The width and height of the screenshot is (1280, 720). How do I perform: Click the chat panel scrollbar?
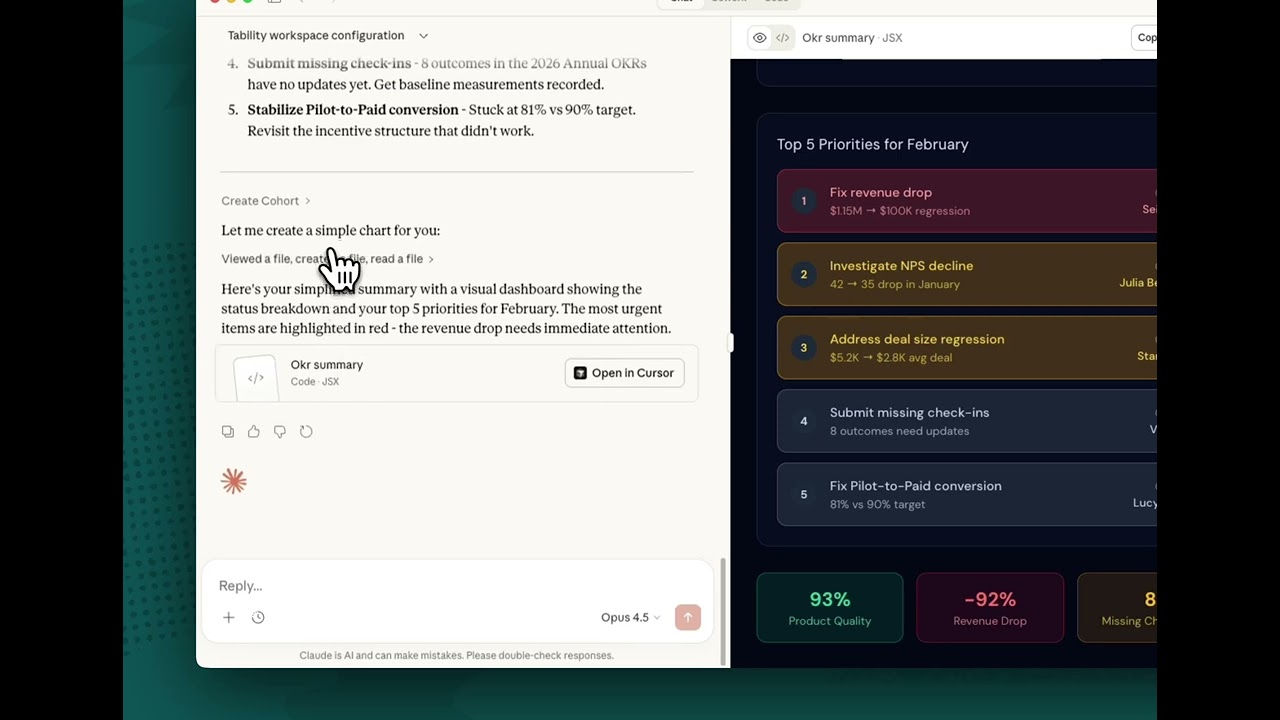[723, 612]
